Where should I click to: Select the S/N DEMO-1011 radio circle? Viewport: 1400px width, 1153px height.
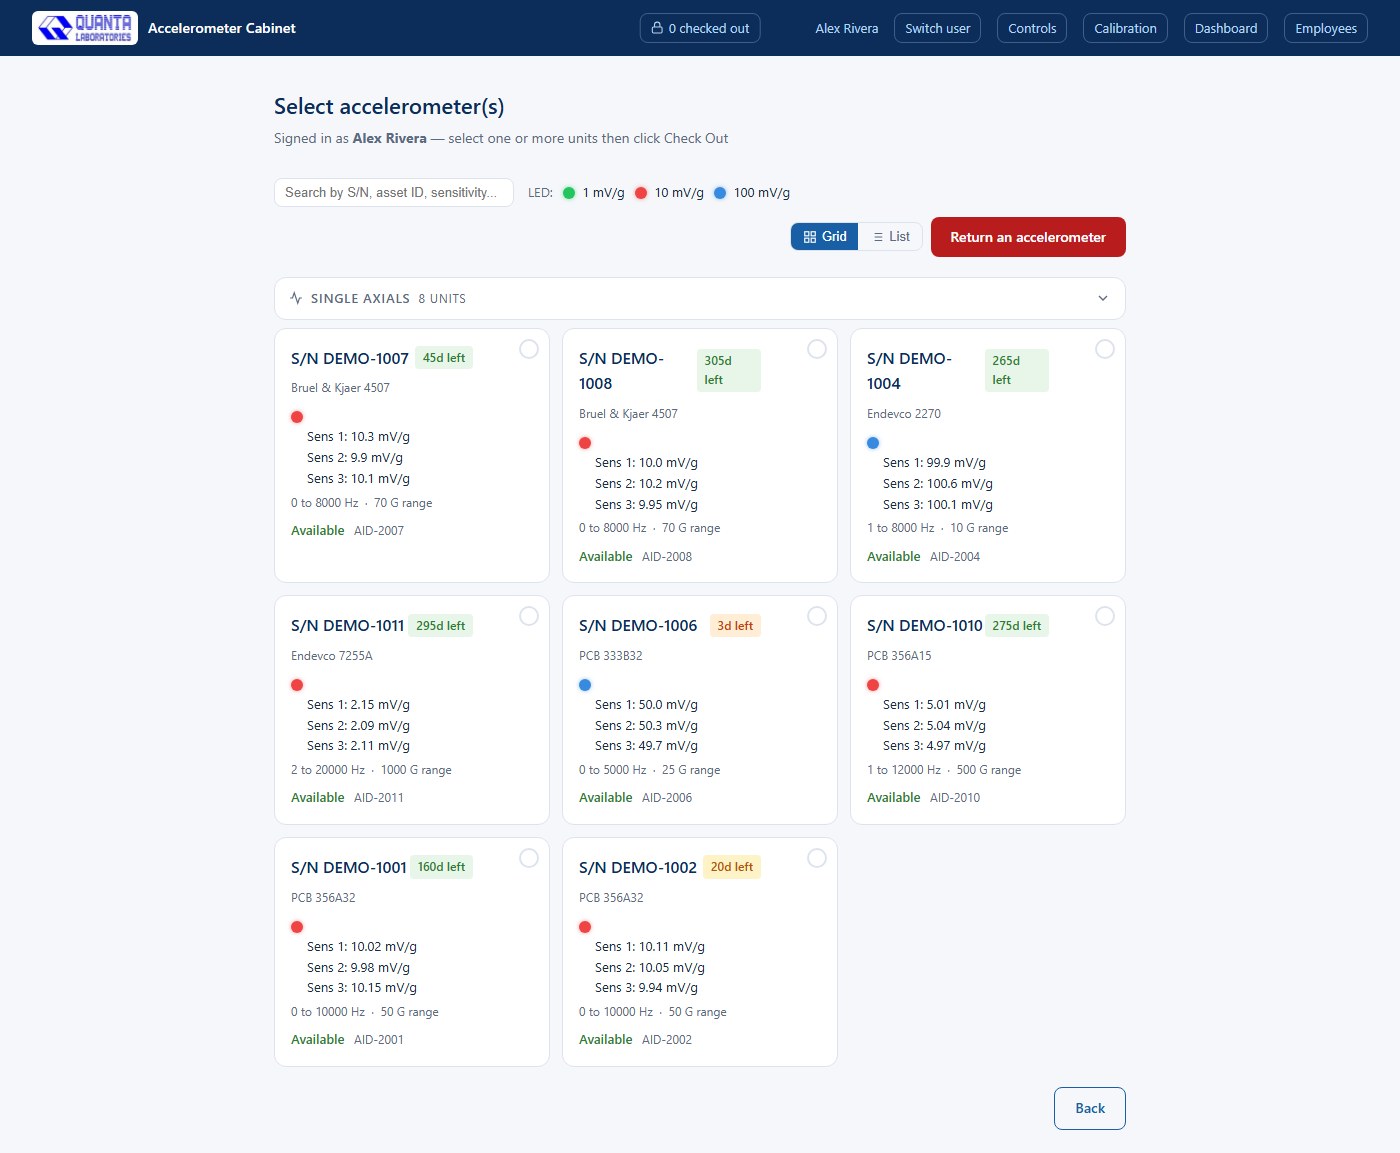pos(529,616)
